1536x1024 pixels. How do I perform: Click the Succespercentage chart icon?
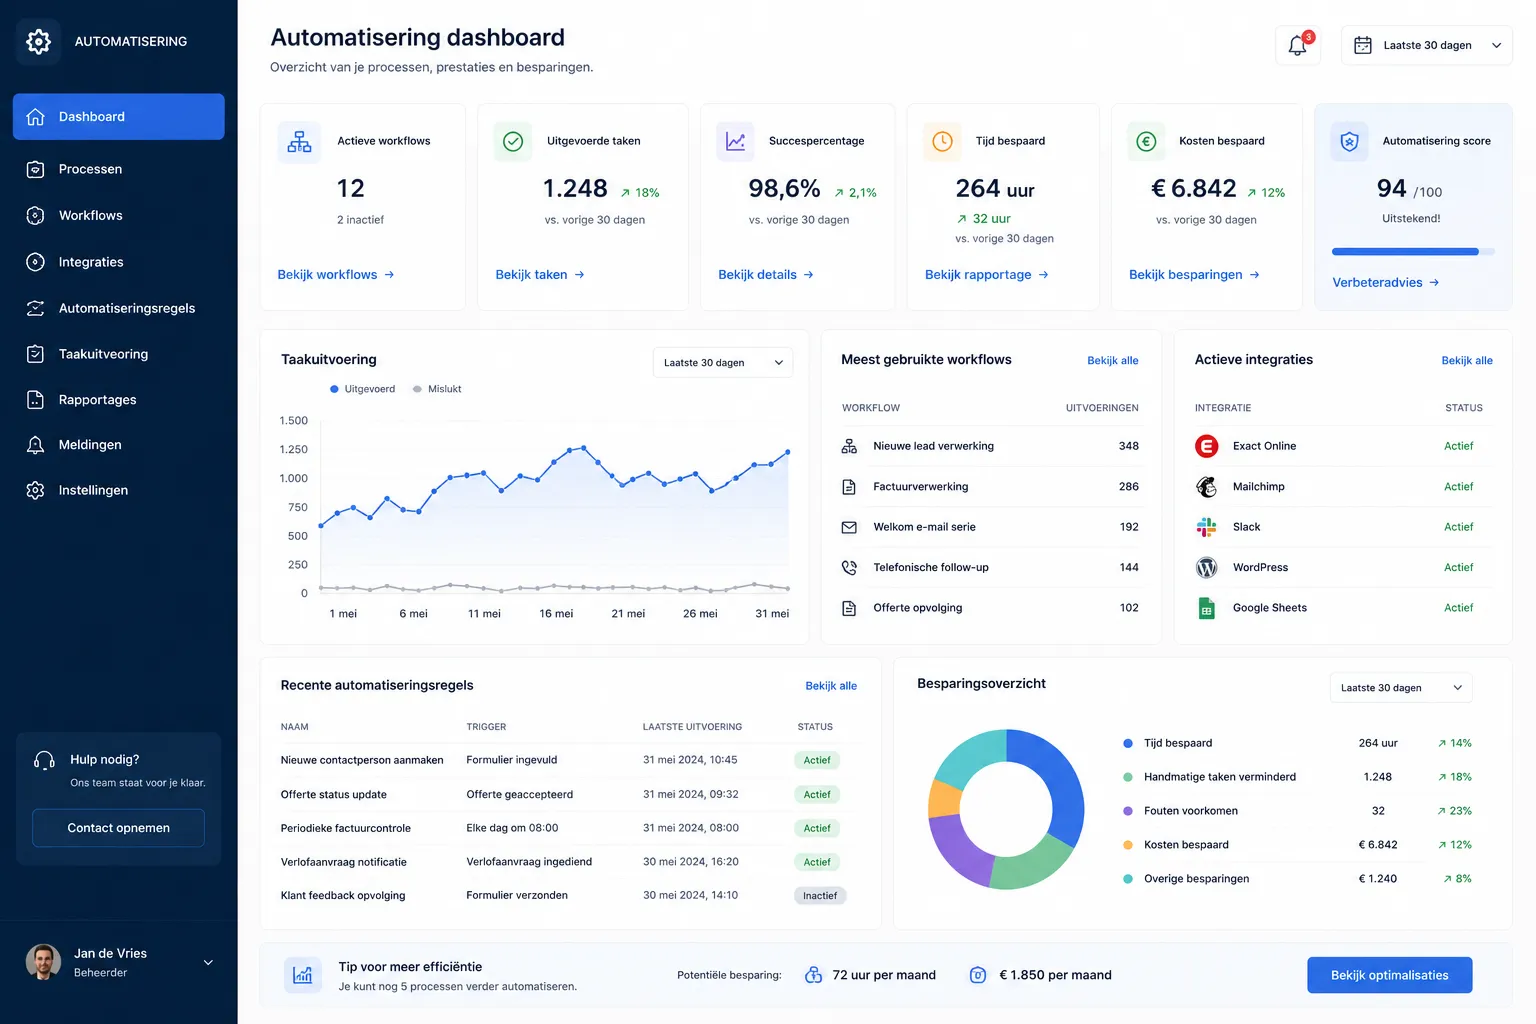pyautogui.click(x=735, y=142)
